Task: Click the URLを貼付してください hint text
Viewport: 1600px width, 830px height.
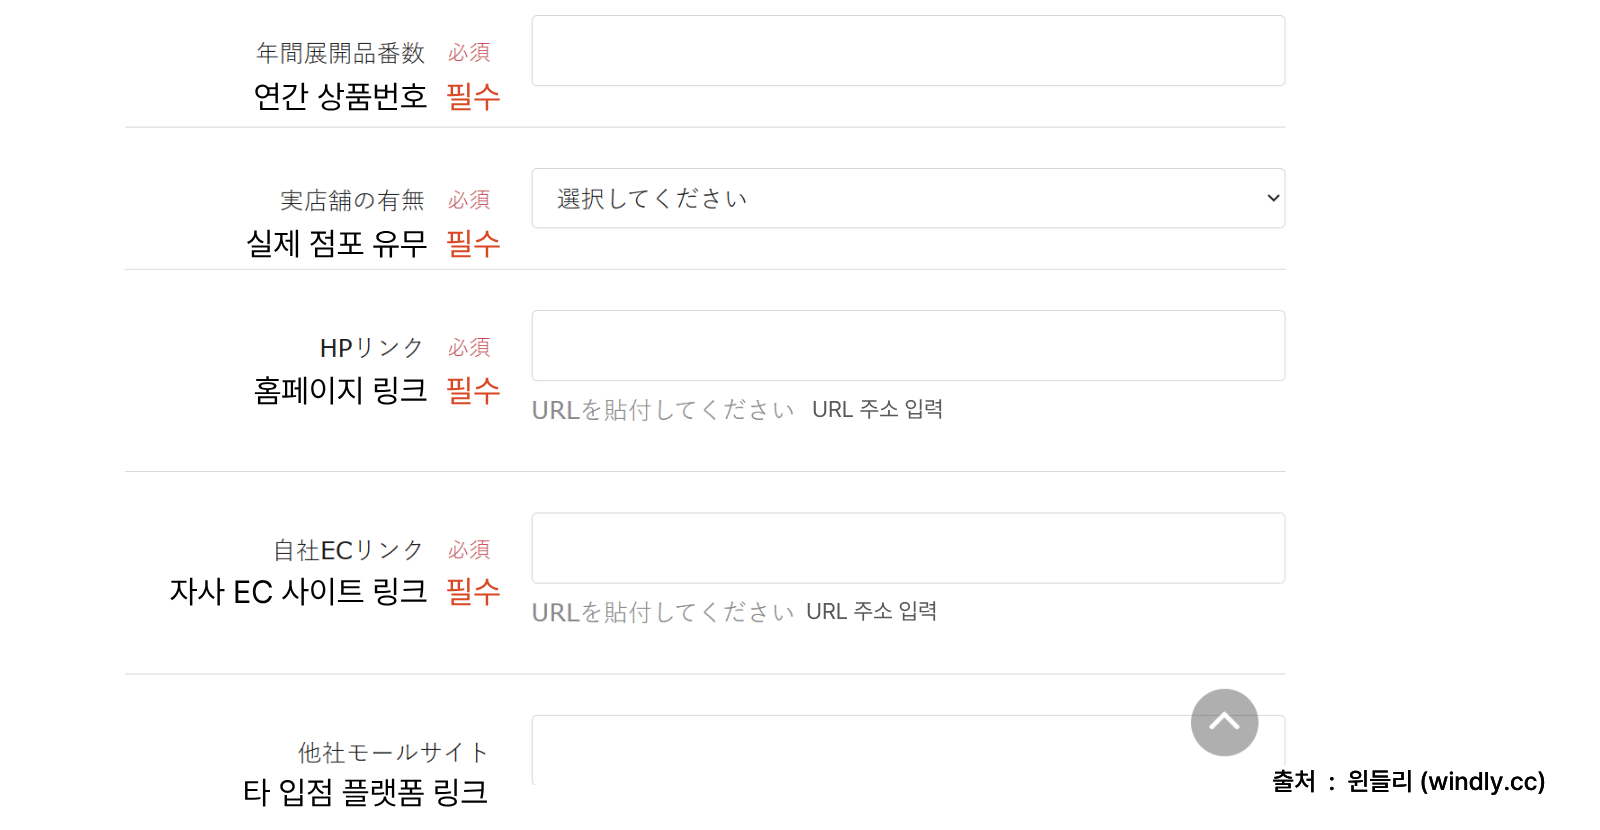Action: tap(662, 409)
